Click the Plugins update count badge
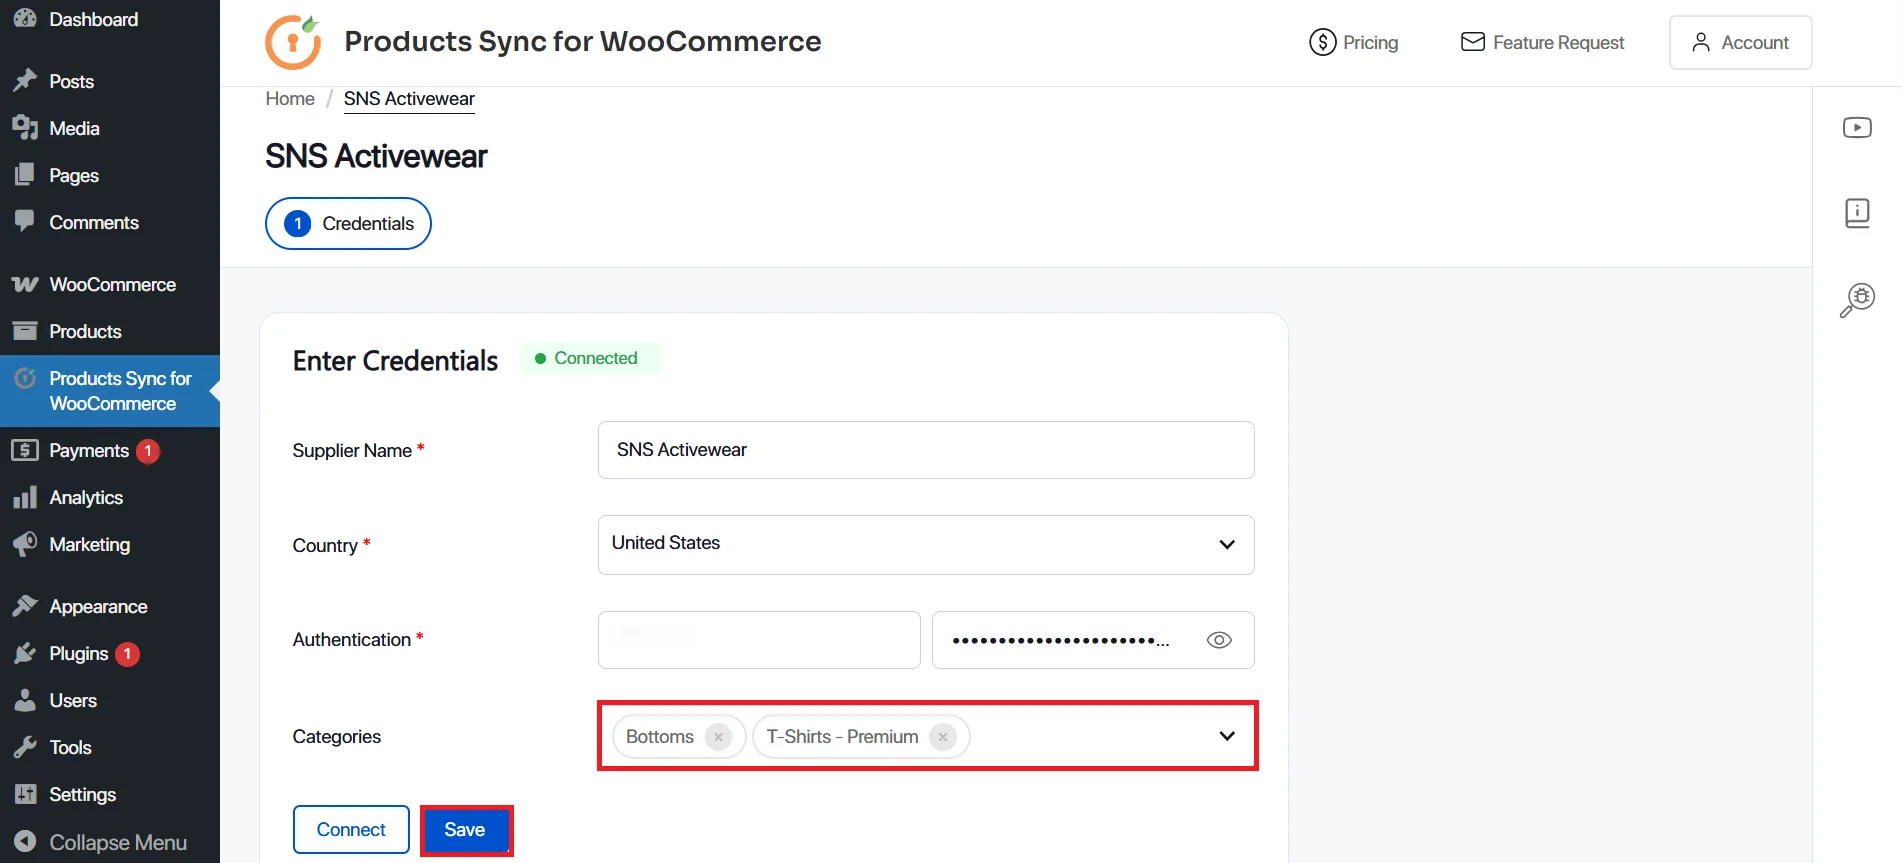Viewport: 1903px width, 863px height. 127,654
